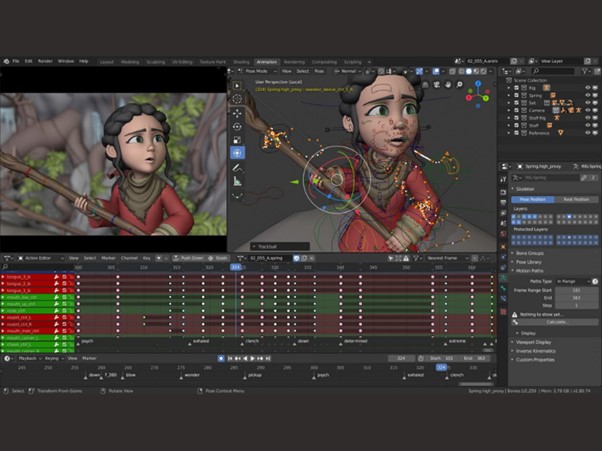
Task: Select the Rest Position toggle
Action: (576, 200)
